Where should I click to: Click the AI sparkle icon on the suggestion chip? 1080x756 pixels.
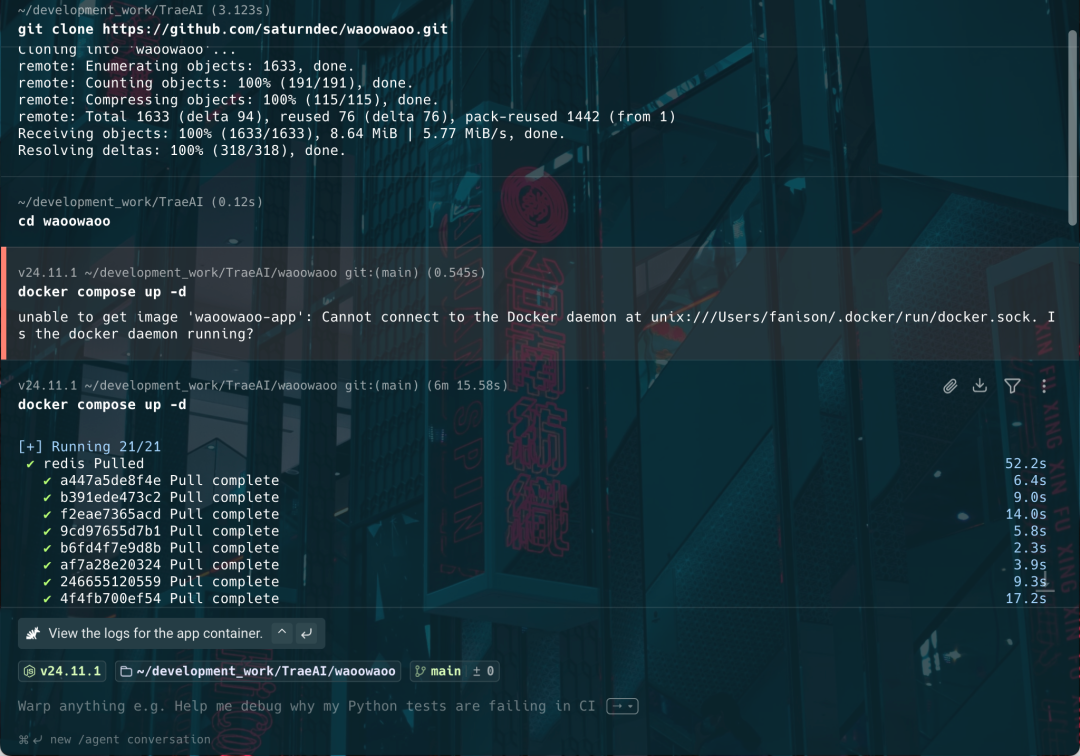click(x=33, y=633)
